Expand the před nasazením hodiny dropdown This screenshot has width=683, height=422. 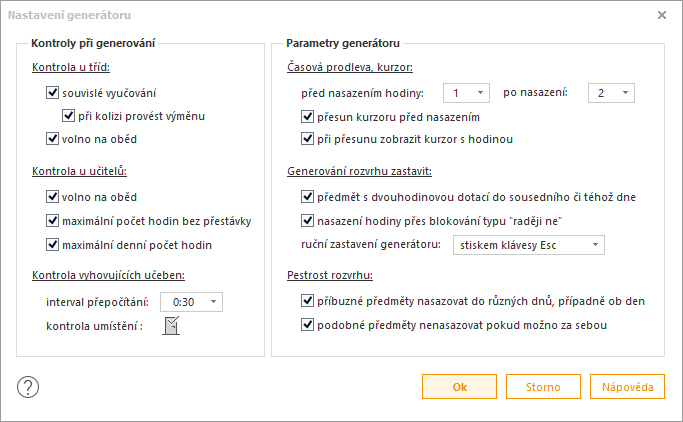click(x=466, y=93)
